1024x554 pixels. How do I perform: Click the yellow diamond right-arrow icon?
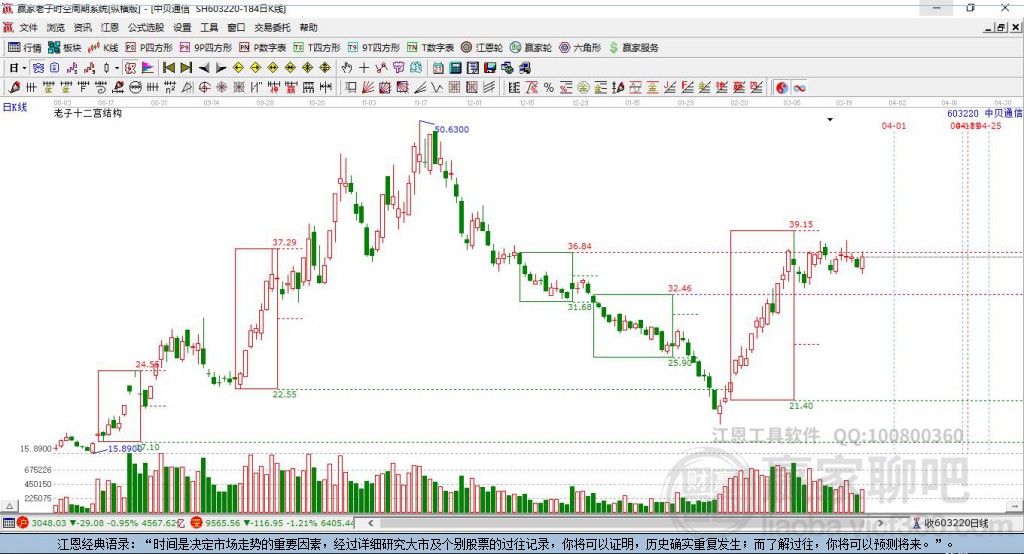click(256, 67)
